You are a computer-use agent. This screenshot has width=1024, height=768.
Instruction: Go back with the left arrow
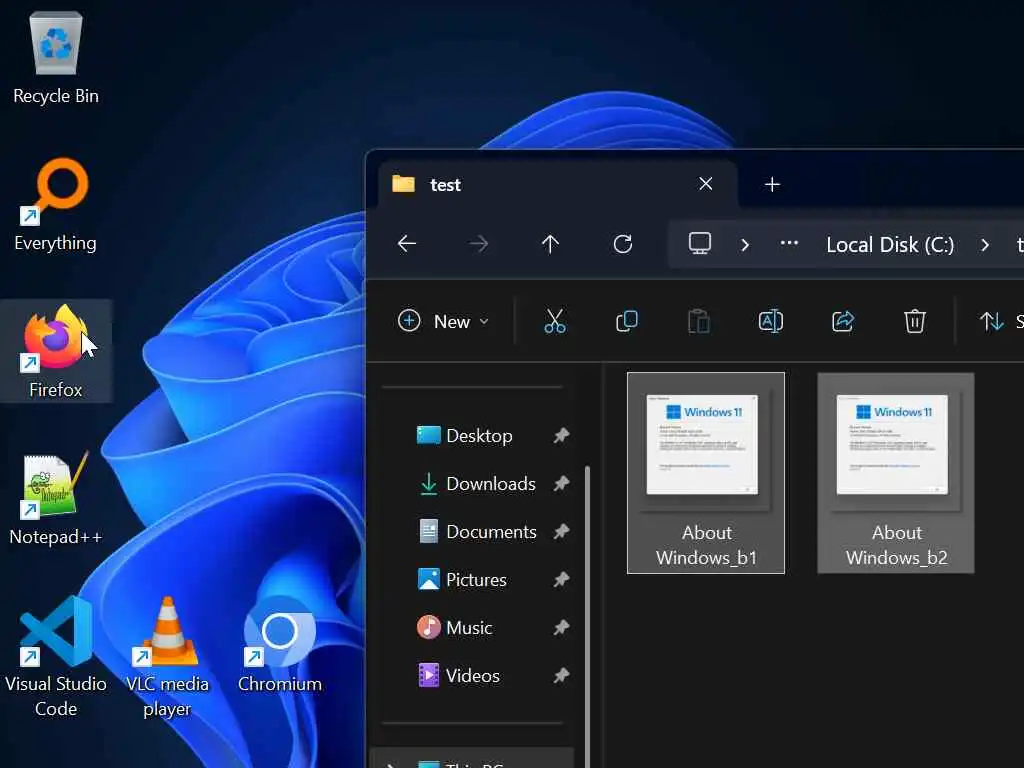tap(407, 244)
